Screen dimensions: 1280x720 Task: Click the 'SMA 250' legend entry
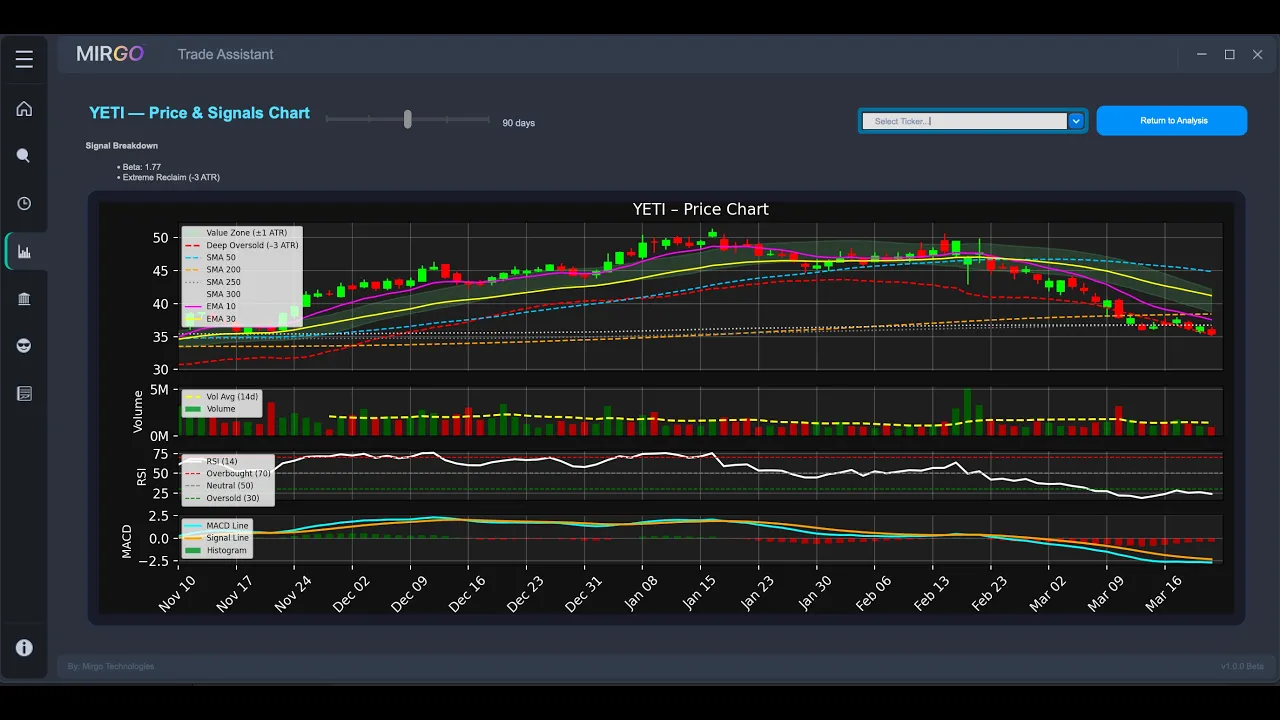(213, 282)
